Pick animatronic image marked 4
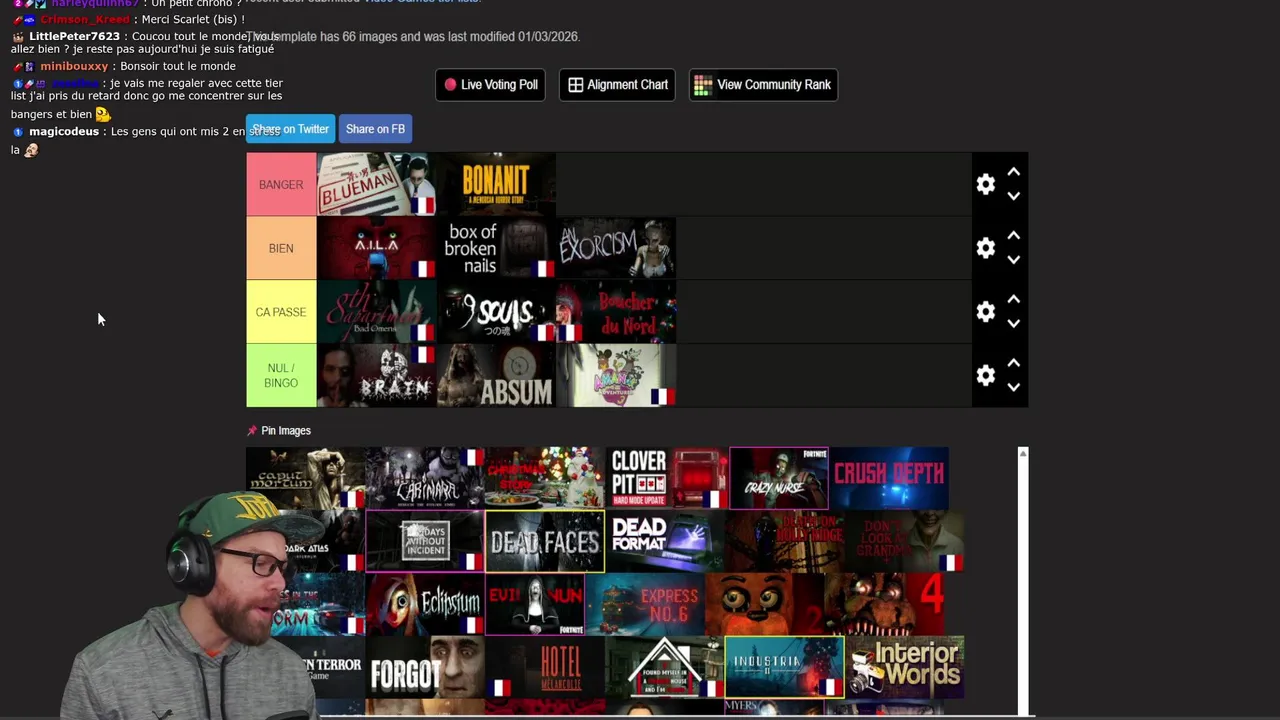The height and width of the screenshot is (720, 1280). coord(885,604)
